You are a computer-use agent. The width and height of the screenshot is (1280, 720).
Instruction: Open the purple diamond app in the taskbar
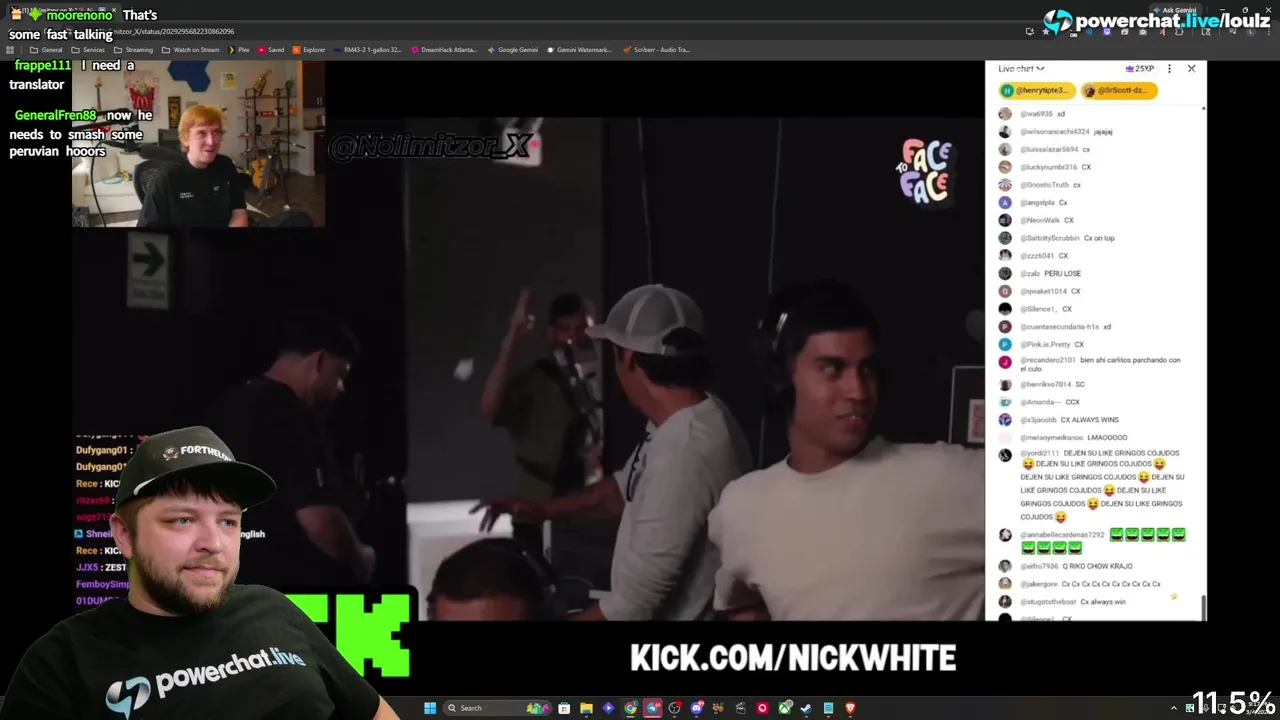coord(608,708)
